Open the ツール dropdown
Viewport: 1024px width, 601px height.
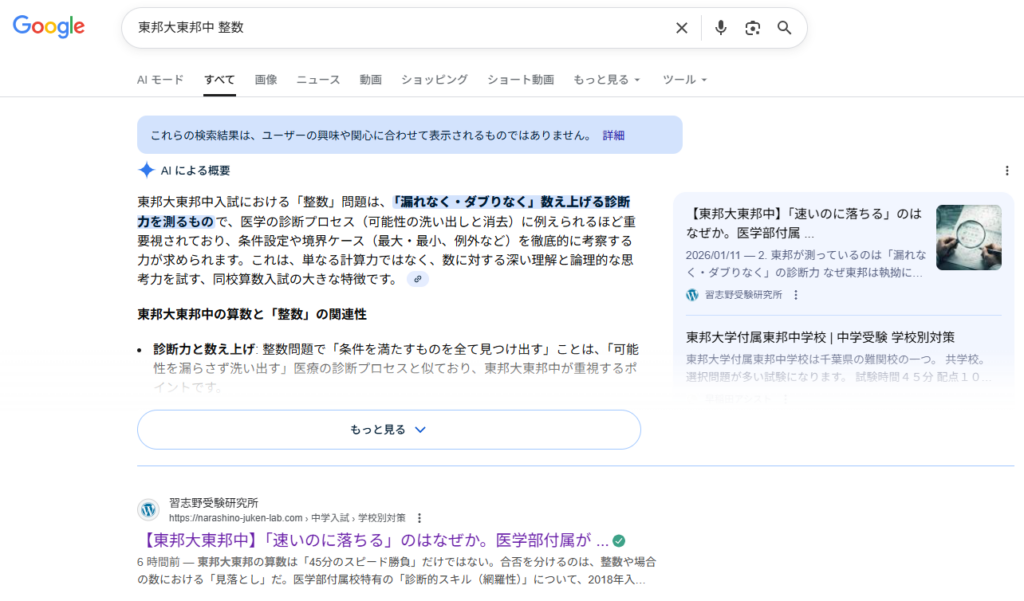pyautogui.click(x=685, y=80)
